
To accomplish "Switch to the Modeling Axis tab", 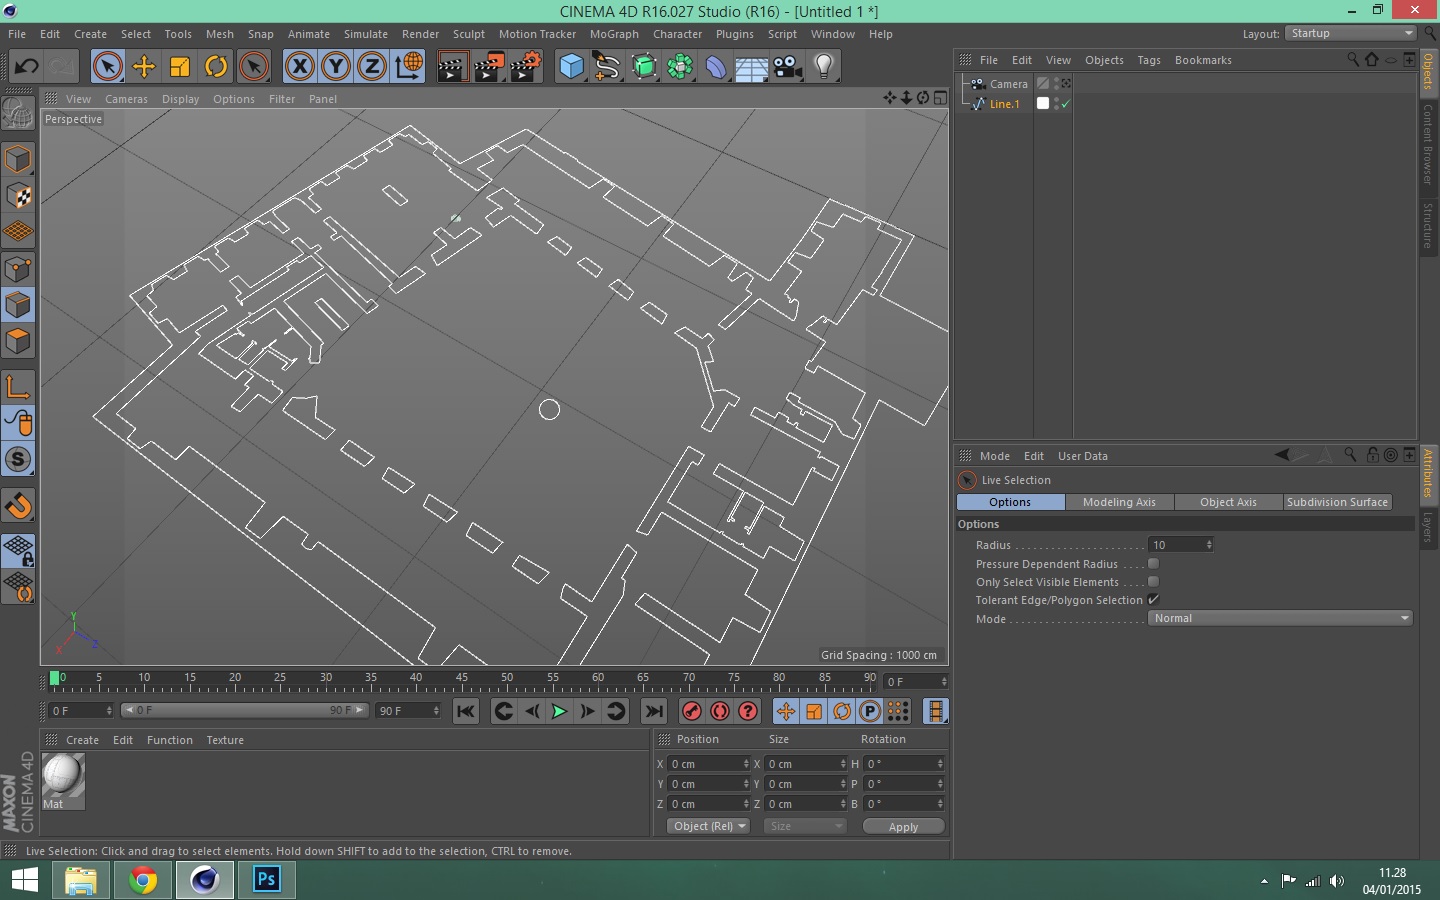I will (x=1119, y=502).
